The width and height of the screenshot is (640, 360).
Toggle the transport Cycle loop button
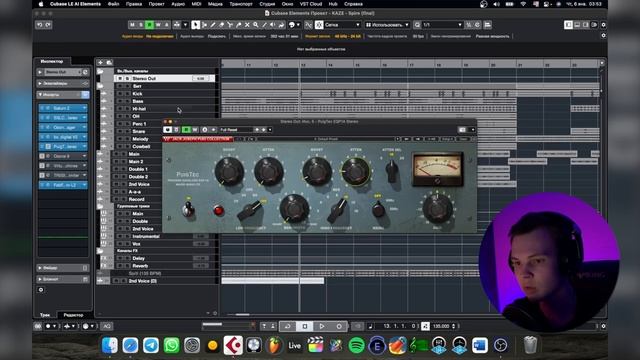(x=287, y=326)
